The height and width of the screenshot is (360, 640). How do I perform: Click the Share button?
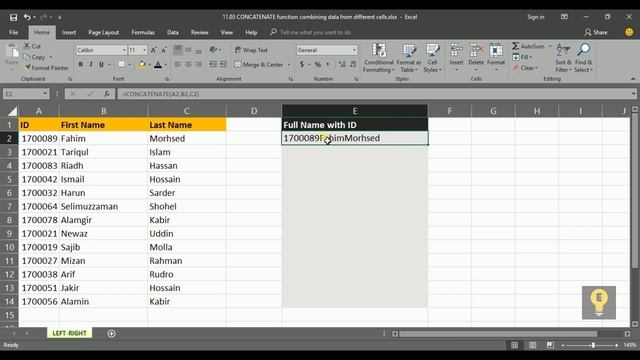pyautogui.click(x=596, y=32)
